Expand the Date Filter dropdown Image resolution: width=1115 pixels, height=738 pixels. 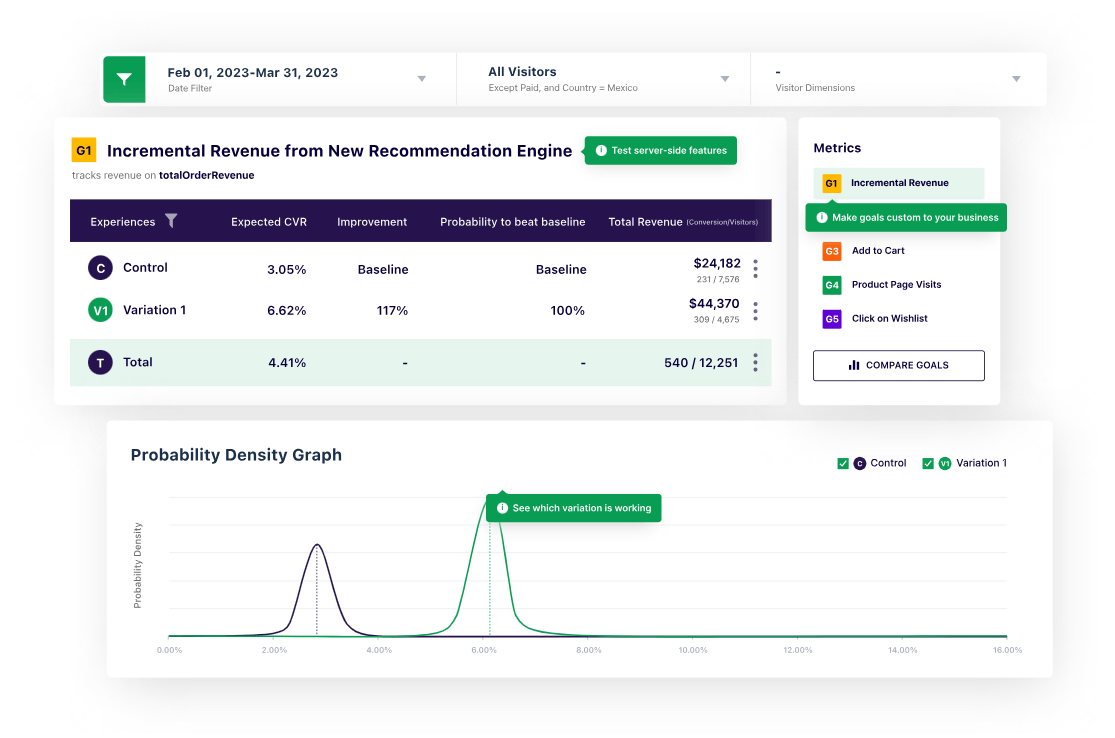[x=421, y=79]
